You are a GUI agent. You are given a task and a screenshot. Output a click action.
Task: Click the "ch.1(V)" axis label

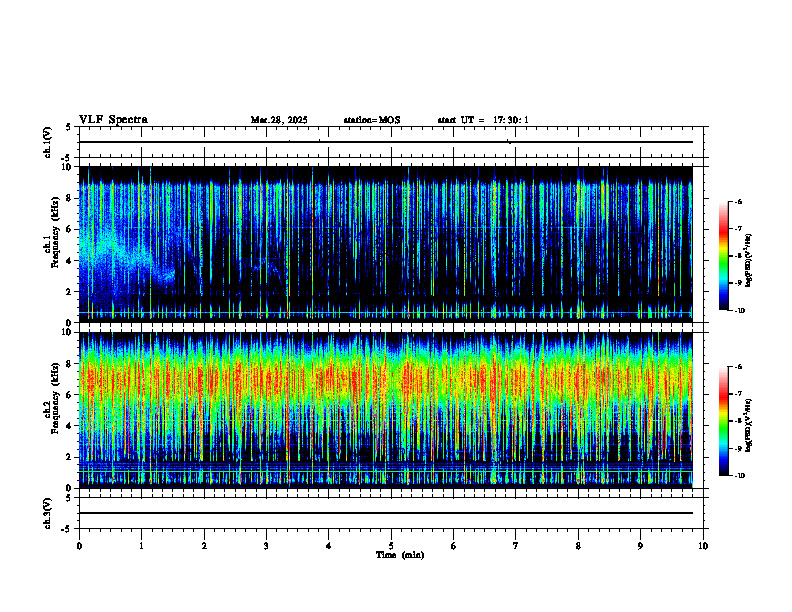coord(47,142)
